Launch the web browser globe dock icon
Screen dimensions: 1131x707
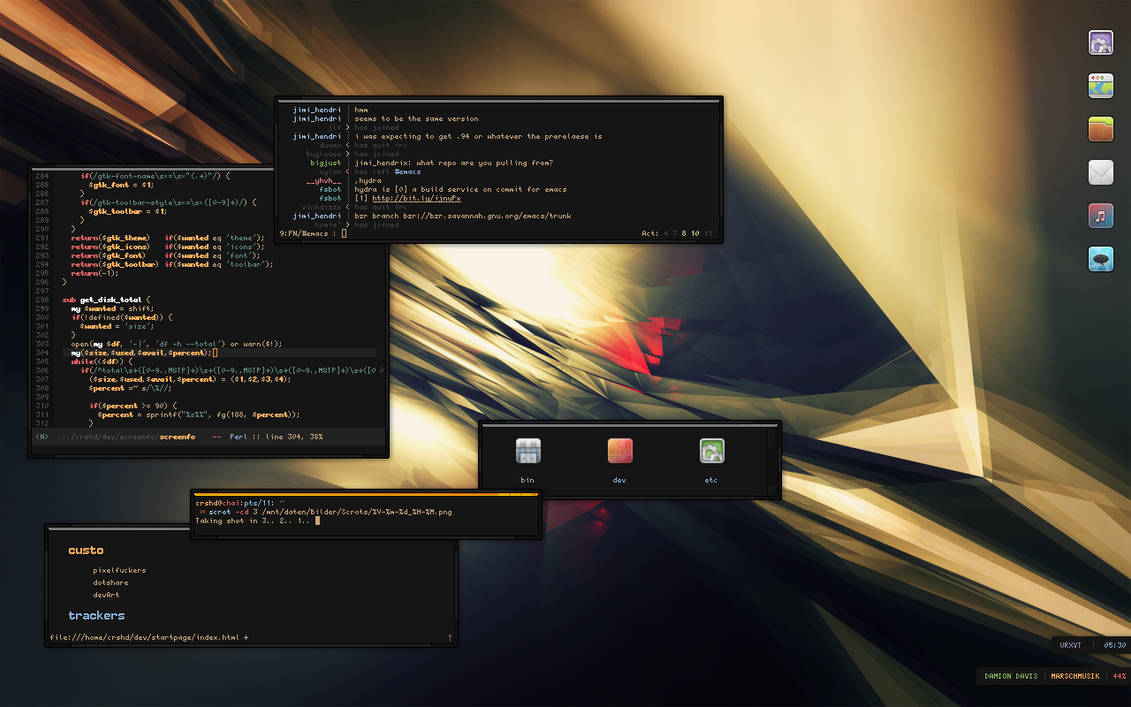(1101, 86)
